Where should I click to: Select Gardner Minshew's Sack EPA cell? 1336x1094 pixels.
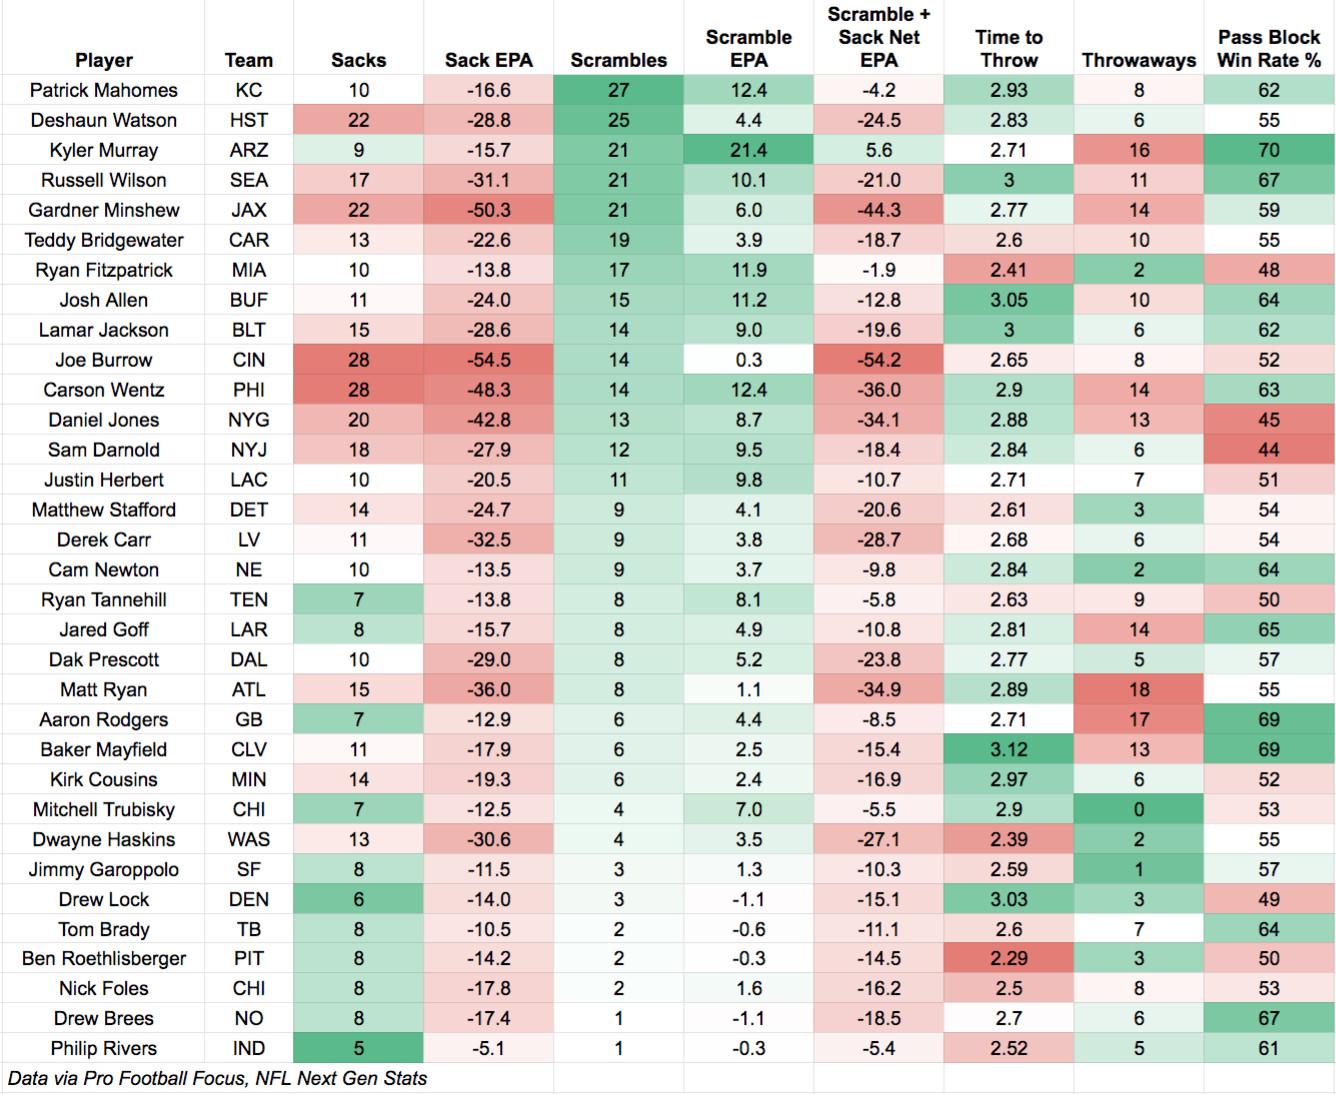tap(488, 210)
